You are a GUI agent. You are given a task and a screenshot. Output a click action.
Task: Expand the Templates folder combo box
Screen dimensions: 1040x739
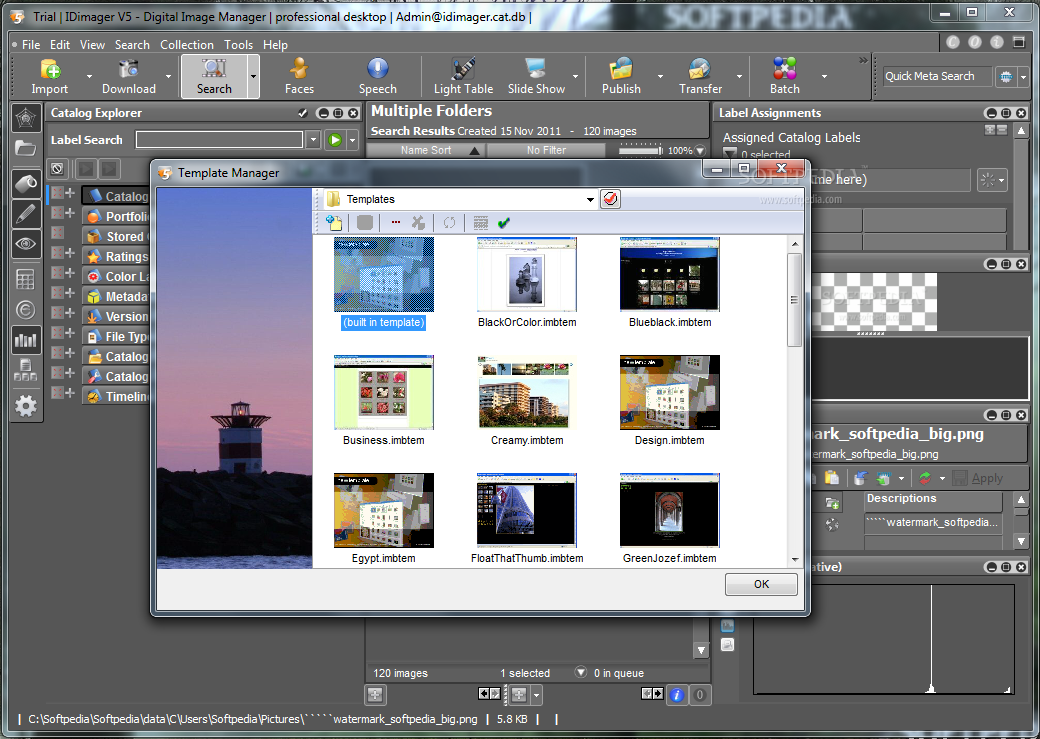590,199
